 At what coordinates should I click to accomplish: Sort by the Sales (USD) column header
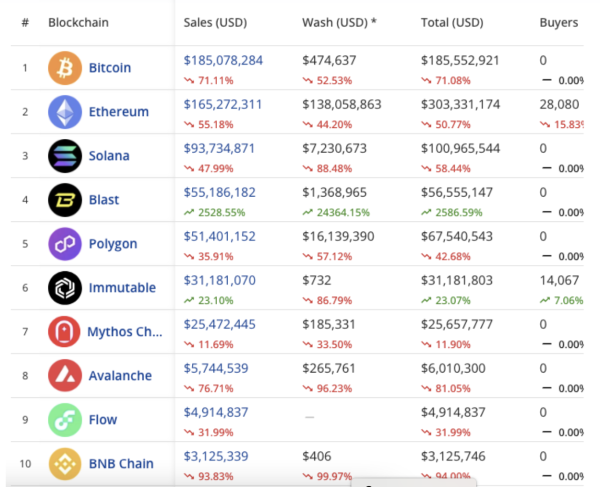[x=215, y=23]
